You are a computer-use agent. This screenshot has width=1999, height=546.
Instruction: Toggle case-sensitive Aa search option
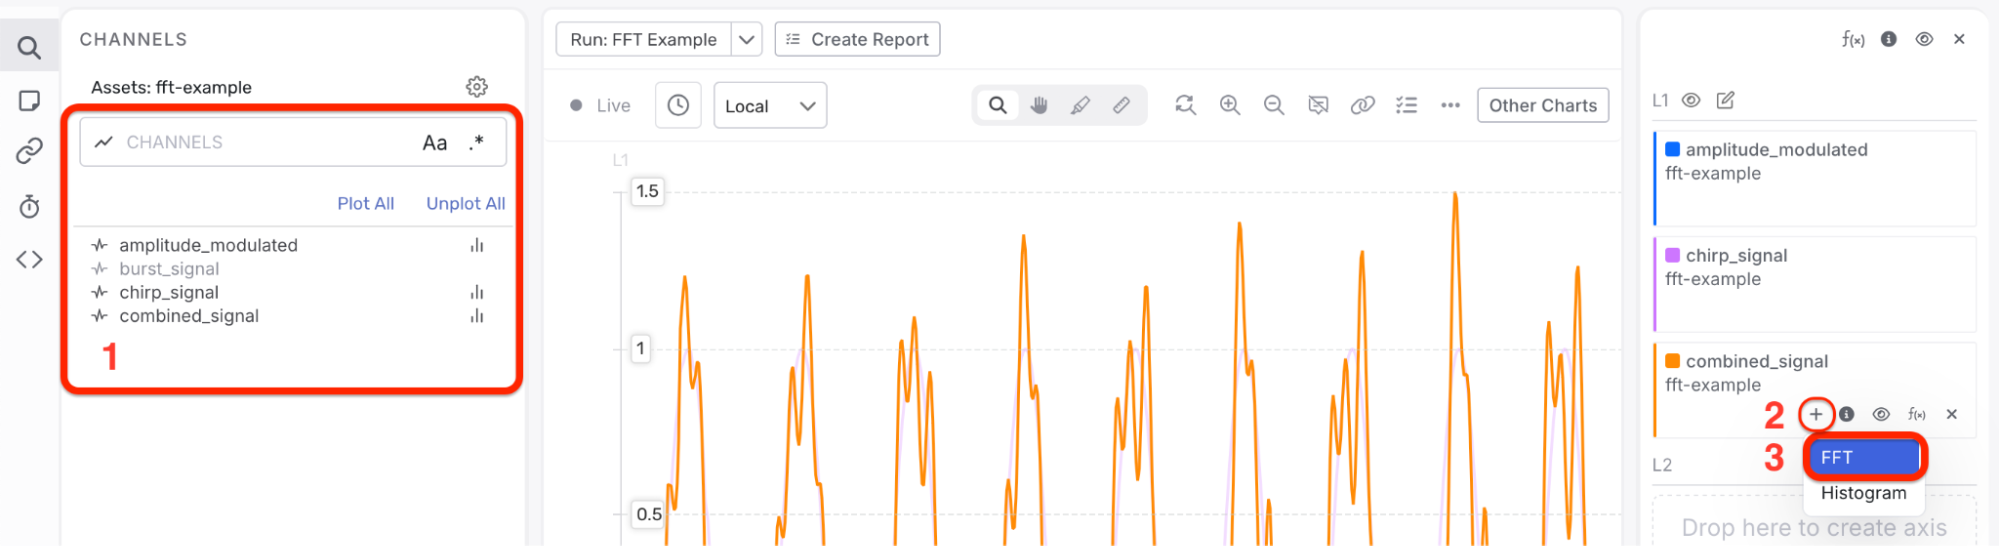(x=435, y=143)
